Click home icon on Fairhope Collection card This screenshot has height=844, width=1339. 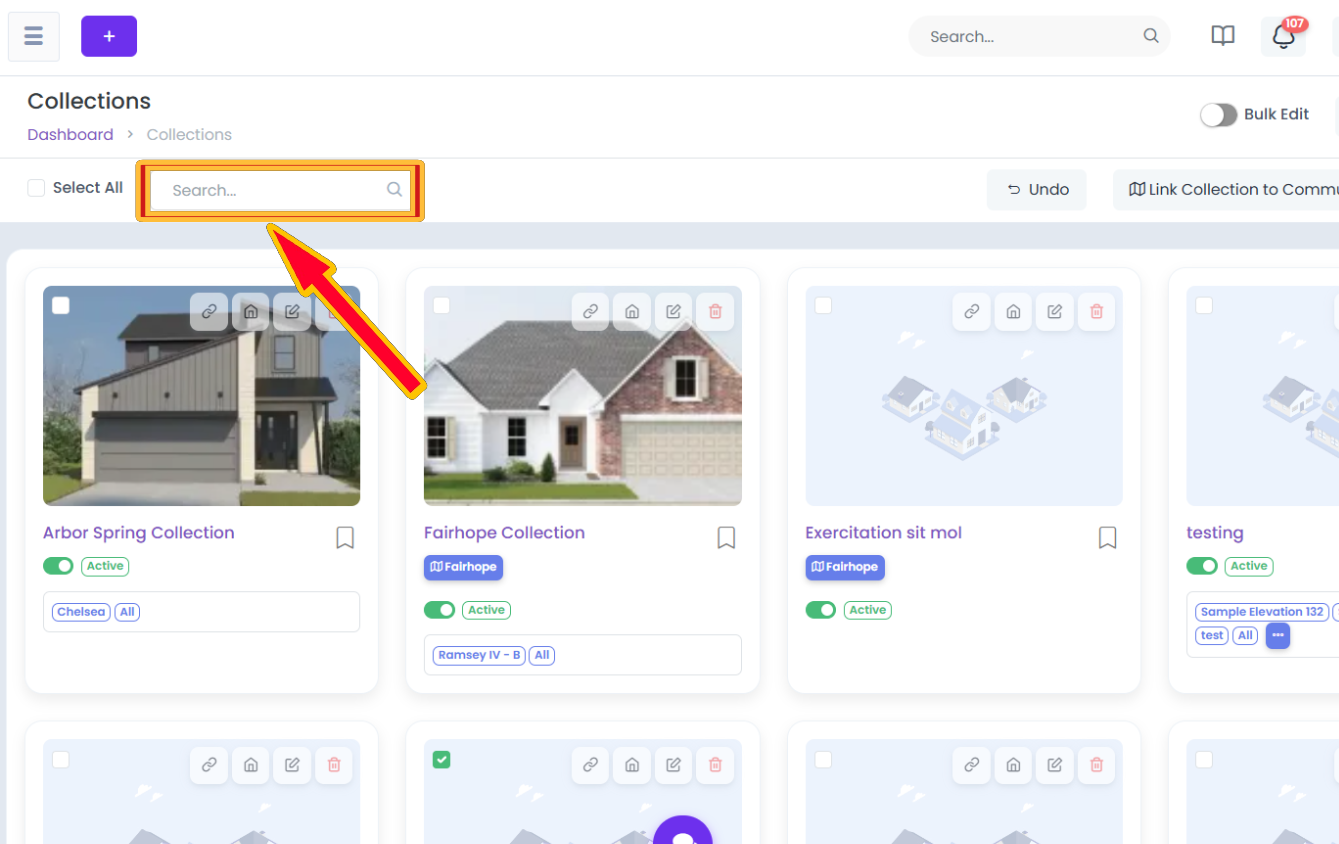click(x=632, y=312)
